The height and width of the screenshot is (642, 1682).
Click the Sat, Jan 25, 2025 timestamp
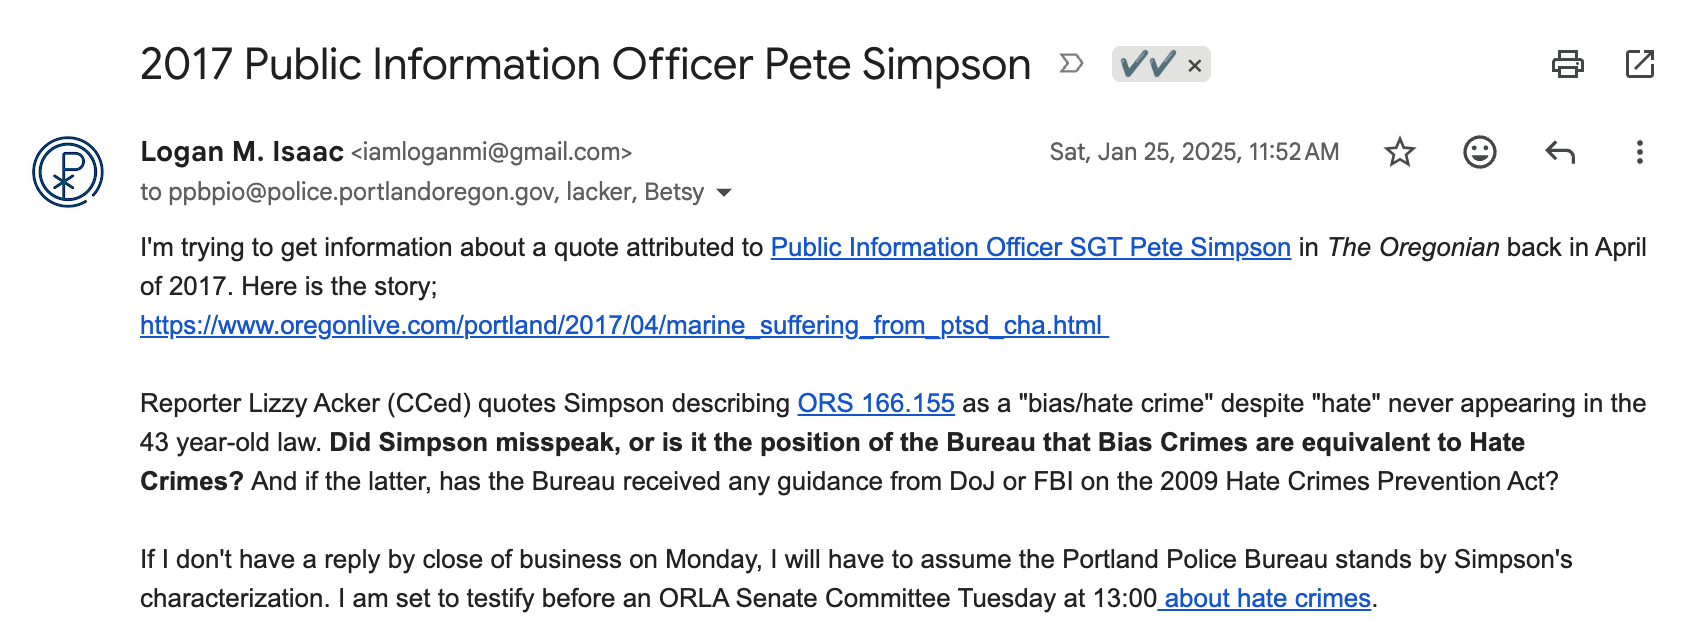[1194, 152]
